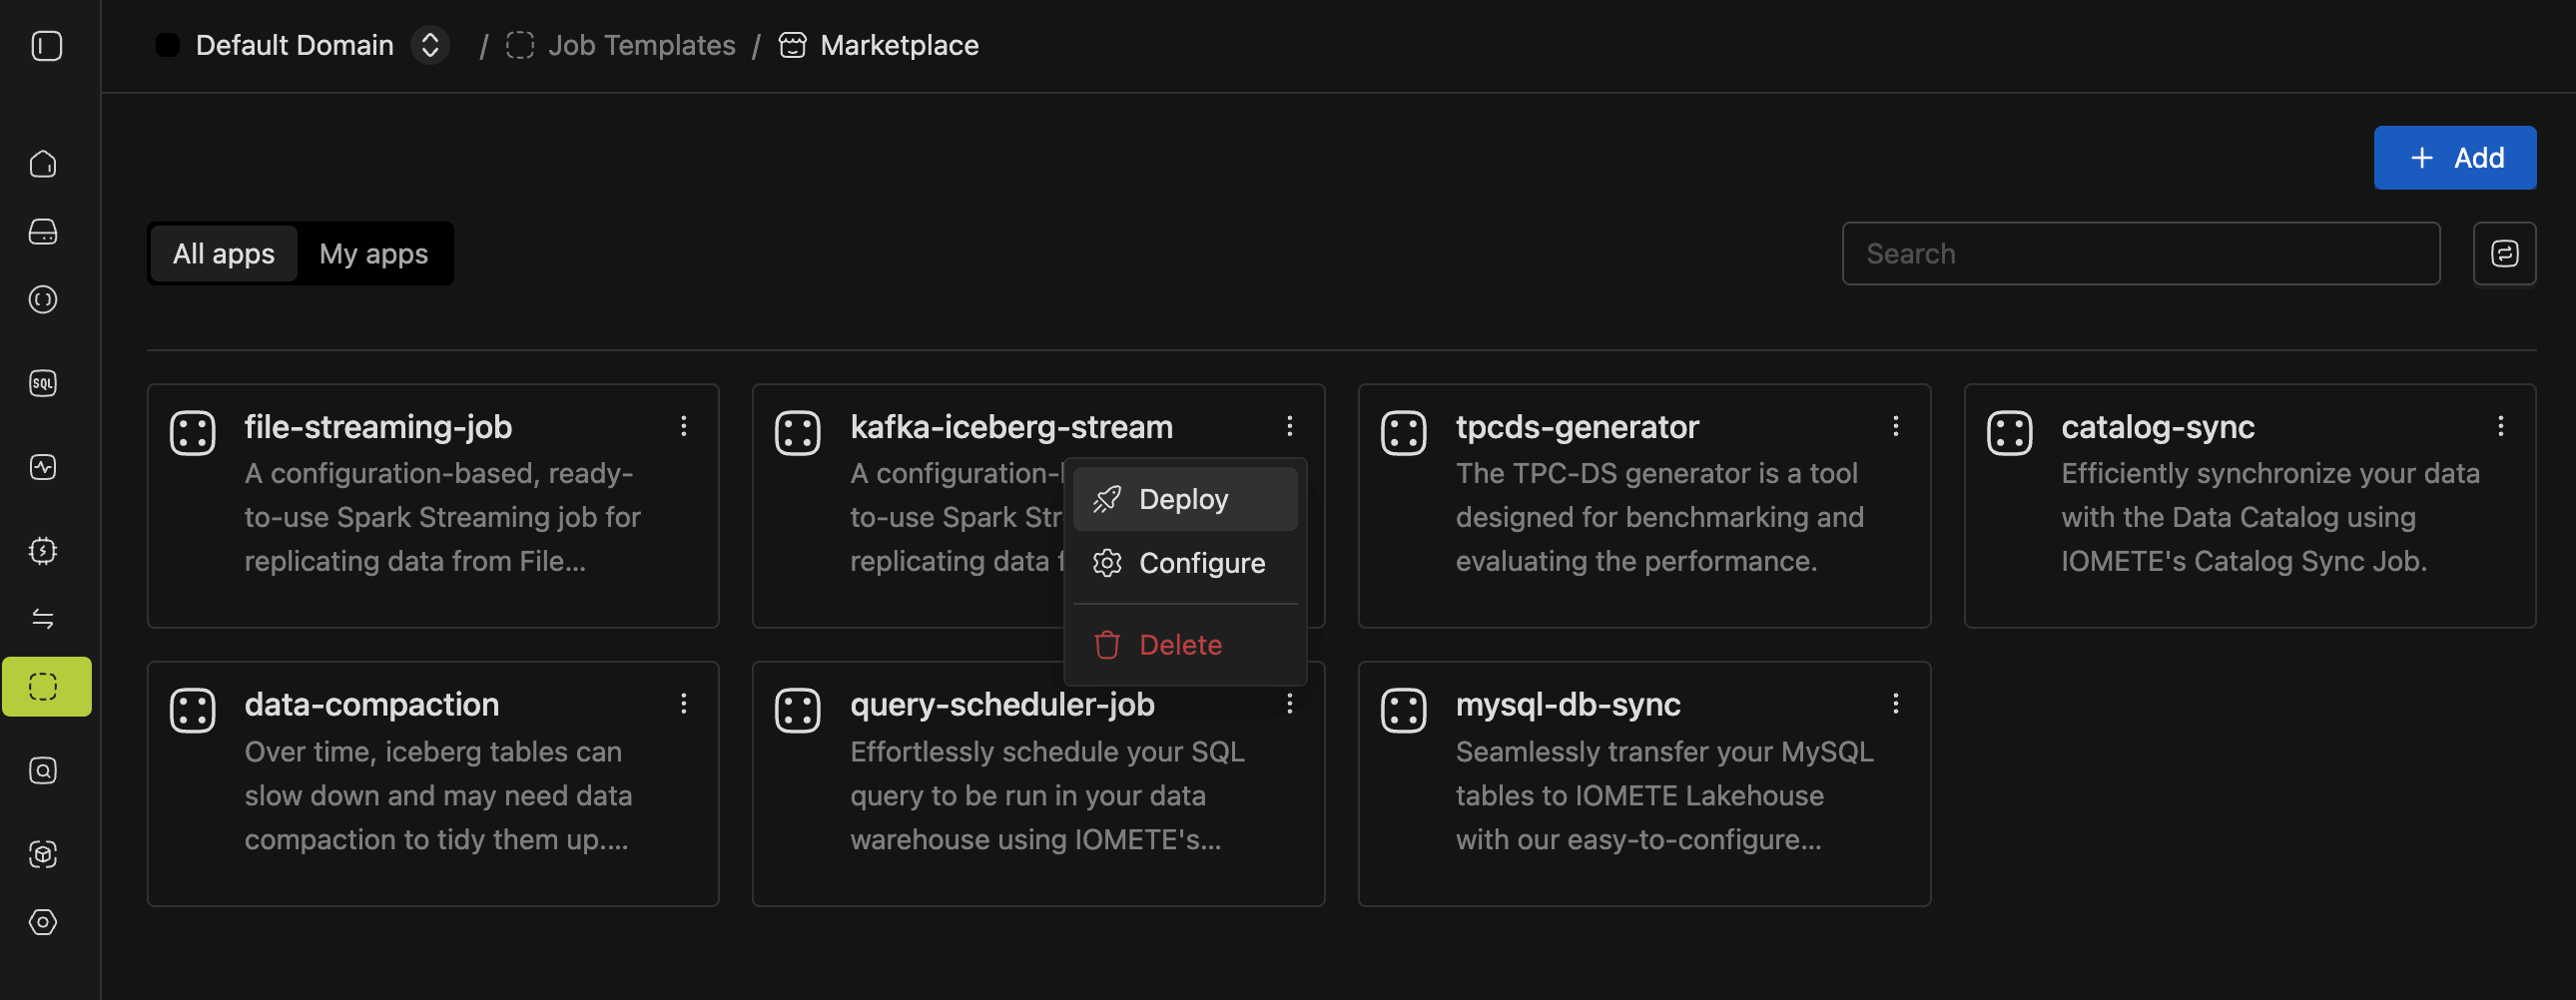This screenshot has width=2576, height=1000.
Task: Open data-compaction three-dot menu
Action: (684, 704)
